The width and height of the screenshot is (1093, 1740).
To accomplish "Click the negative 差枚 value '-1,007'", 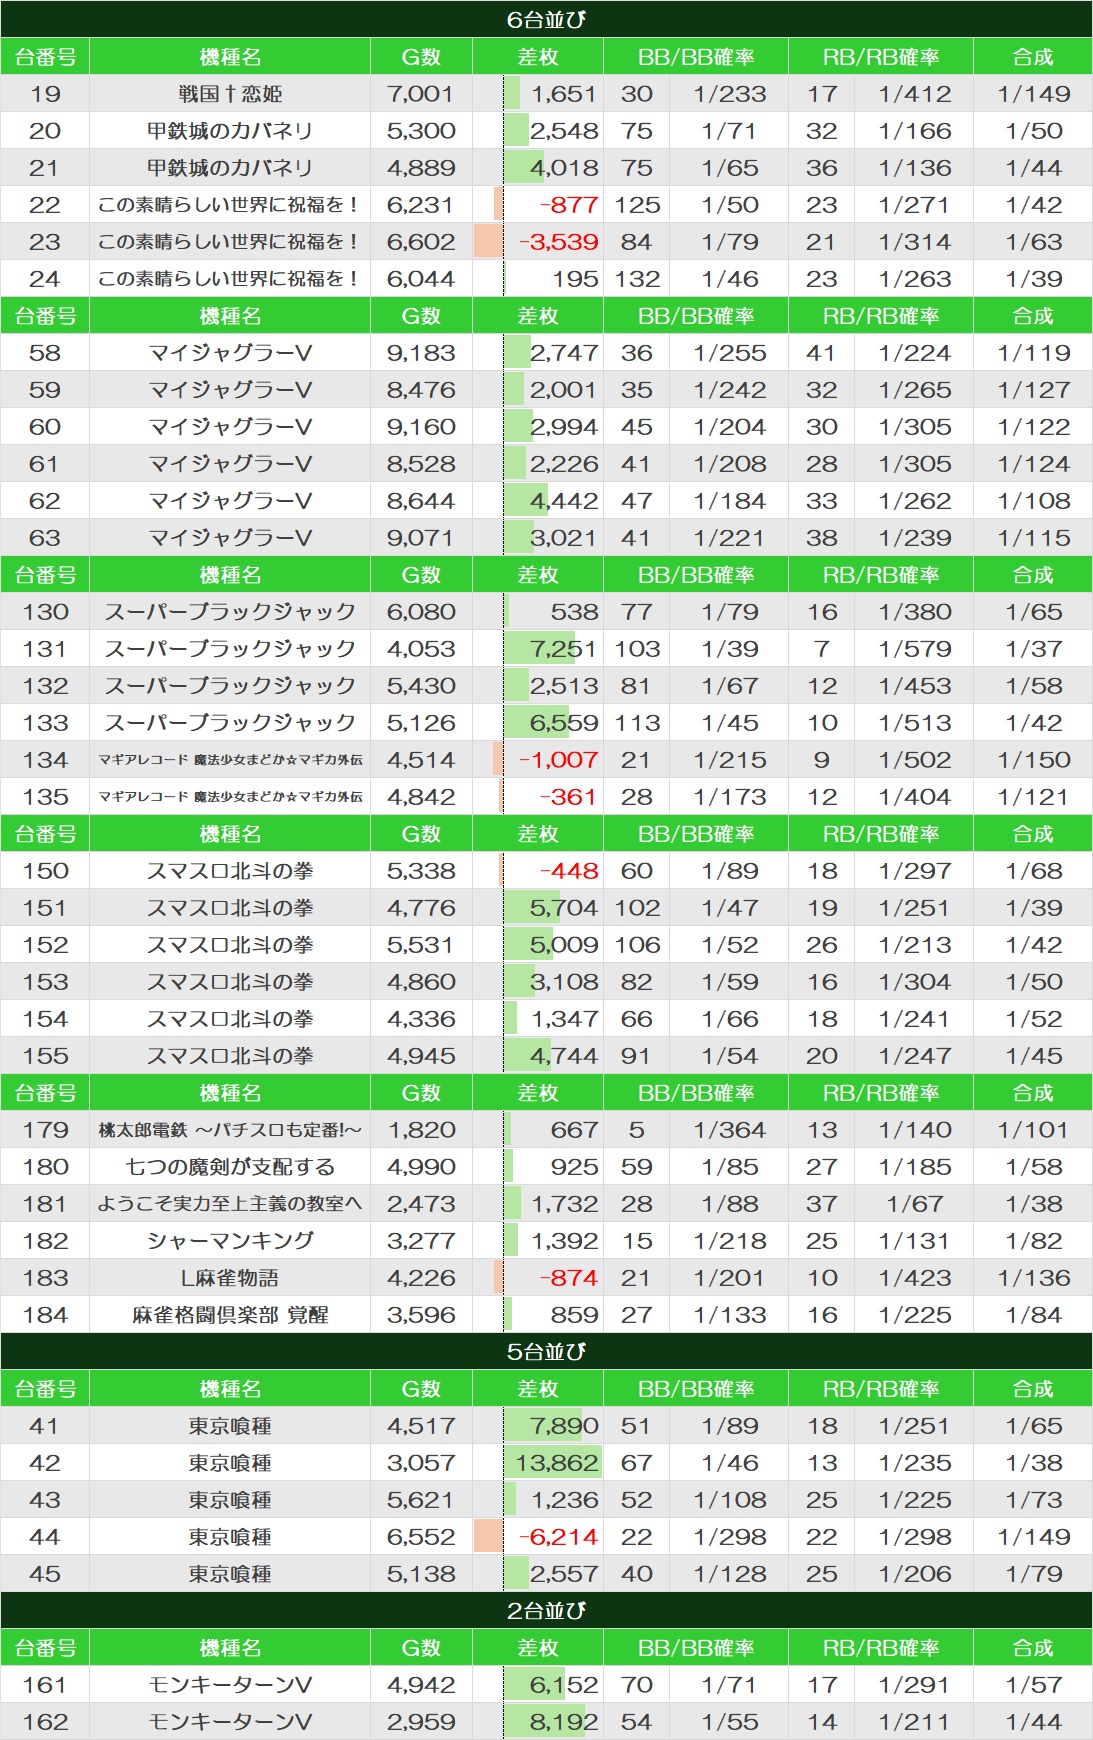I will point(559,760).
